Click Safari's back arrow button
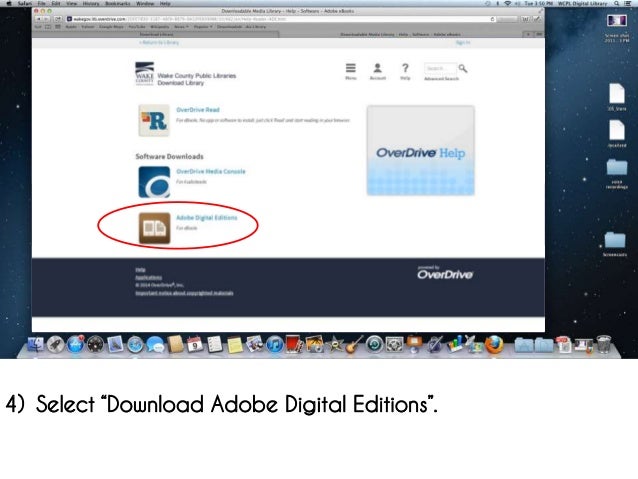 coord(38,19)
